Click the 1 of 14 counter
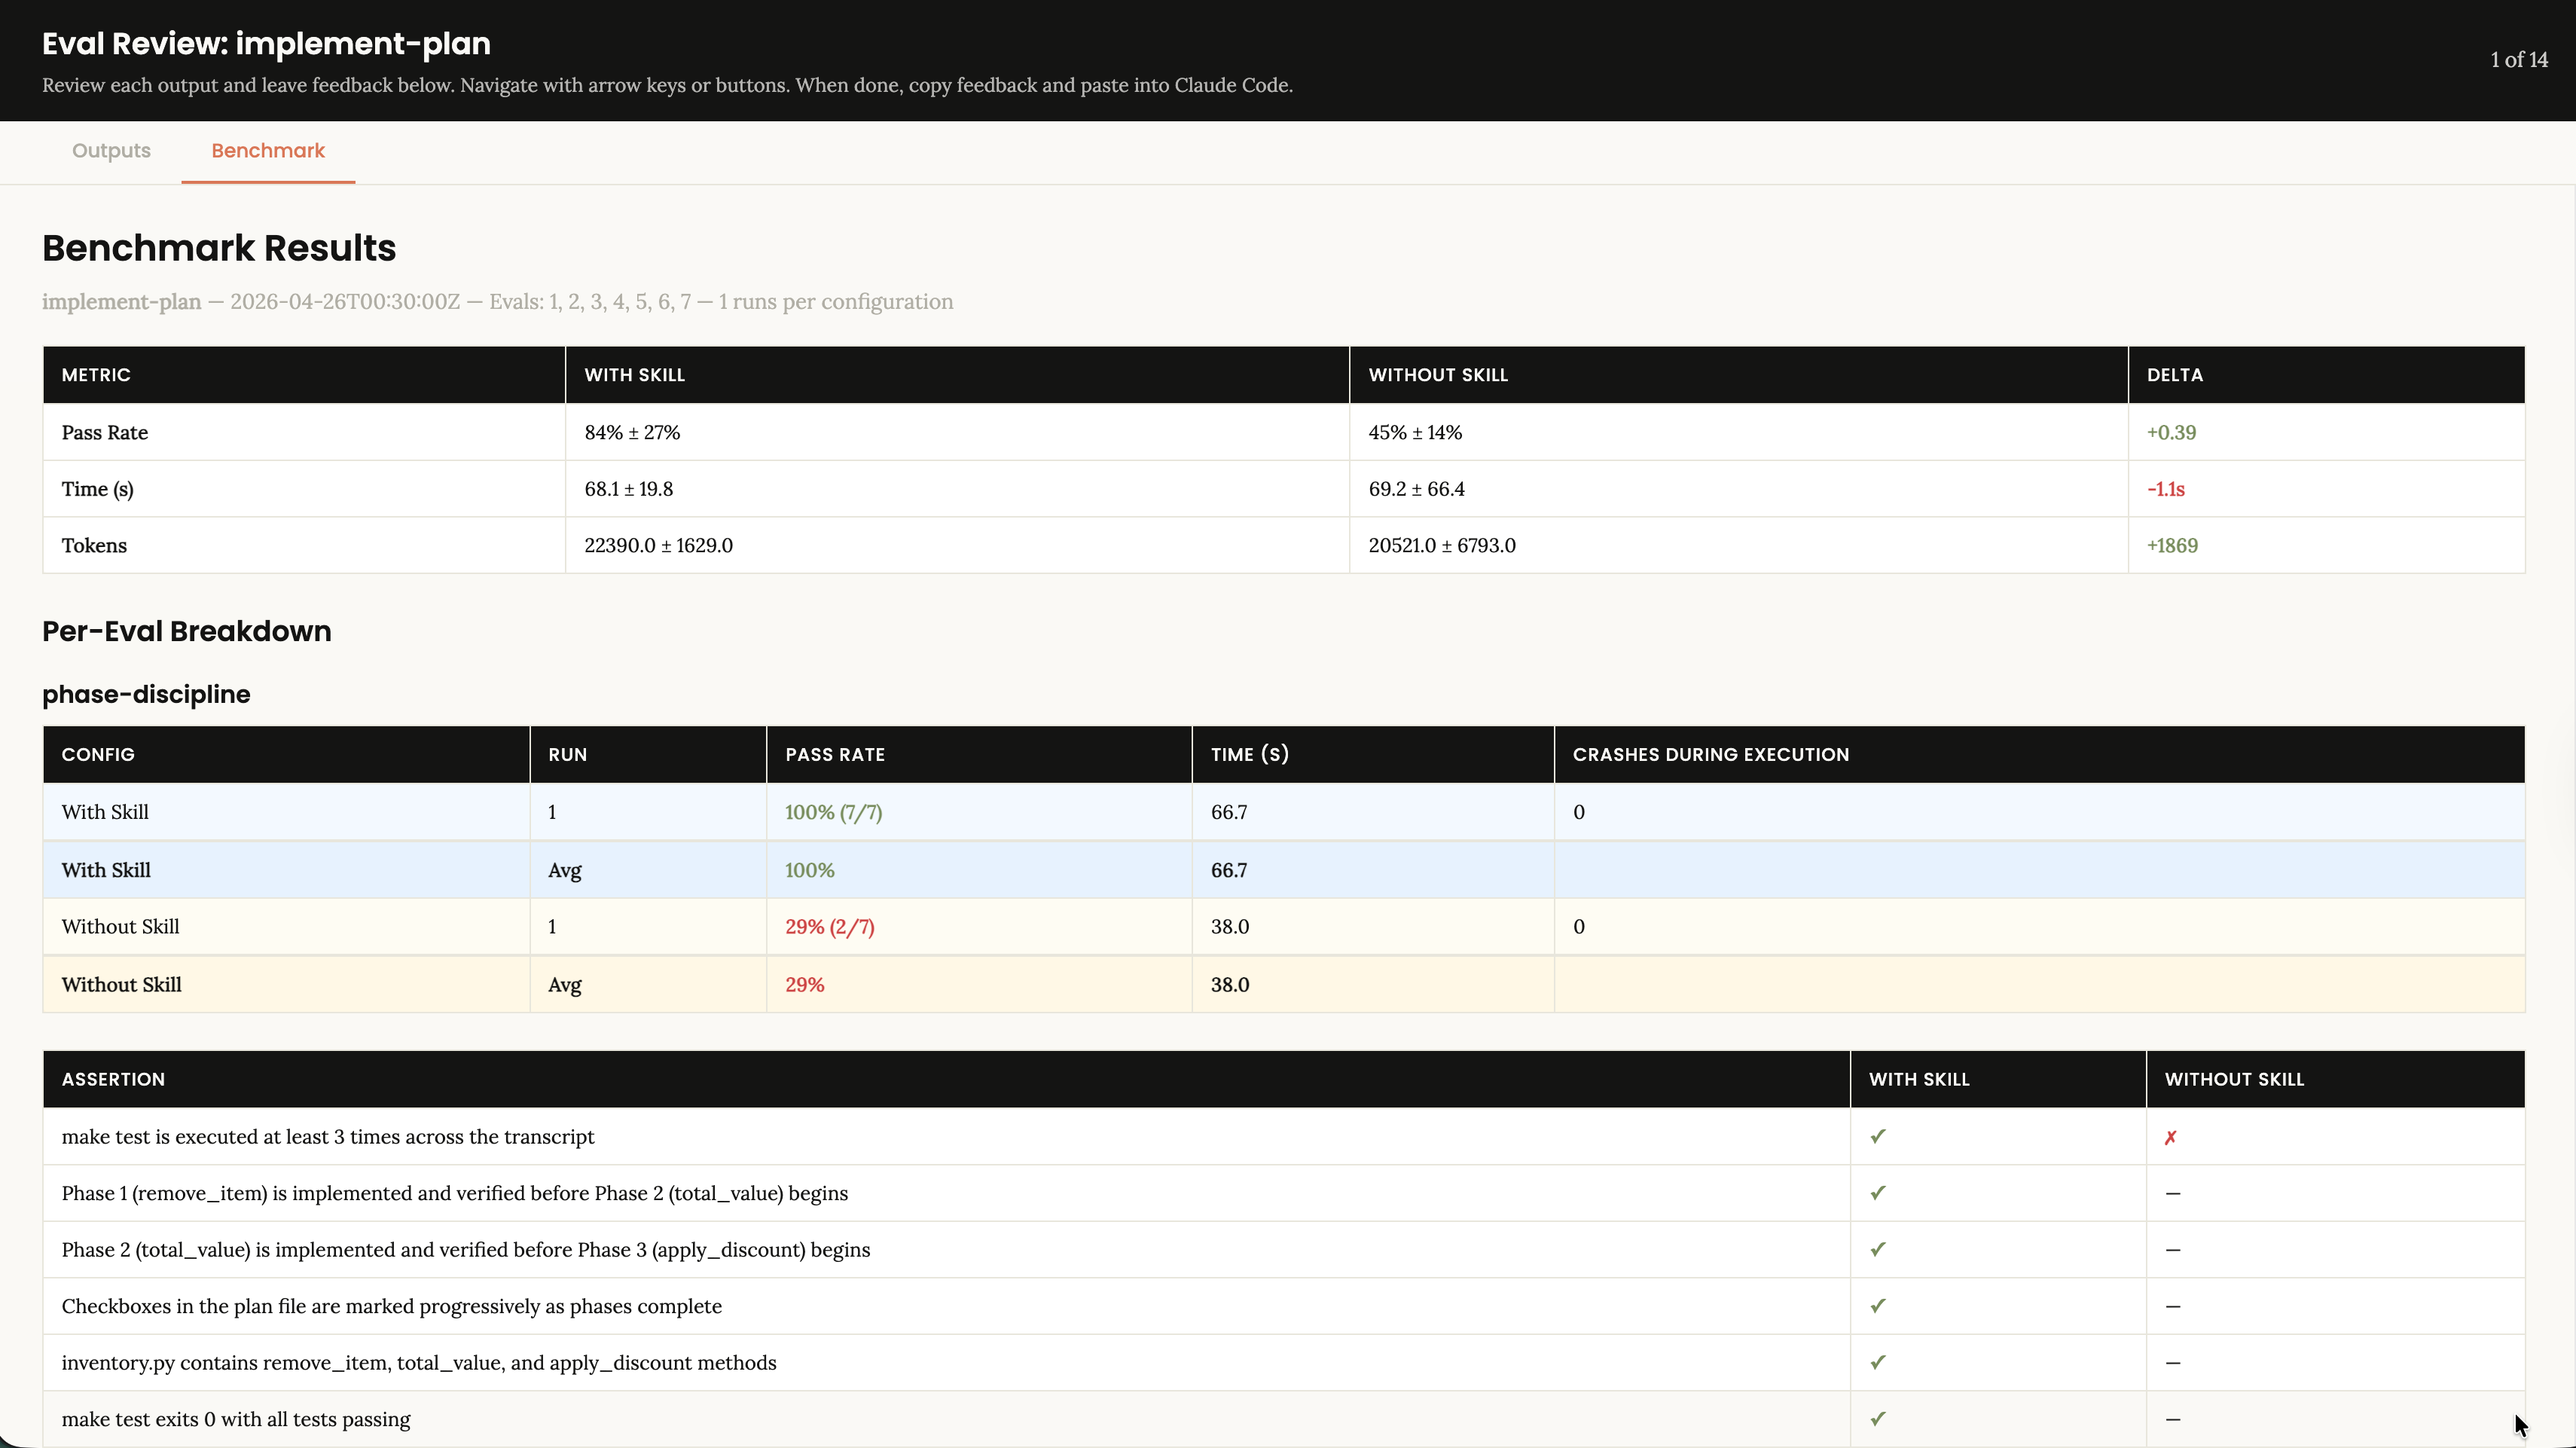 pyautogui.click(x=2519, y=60)
